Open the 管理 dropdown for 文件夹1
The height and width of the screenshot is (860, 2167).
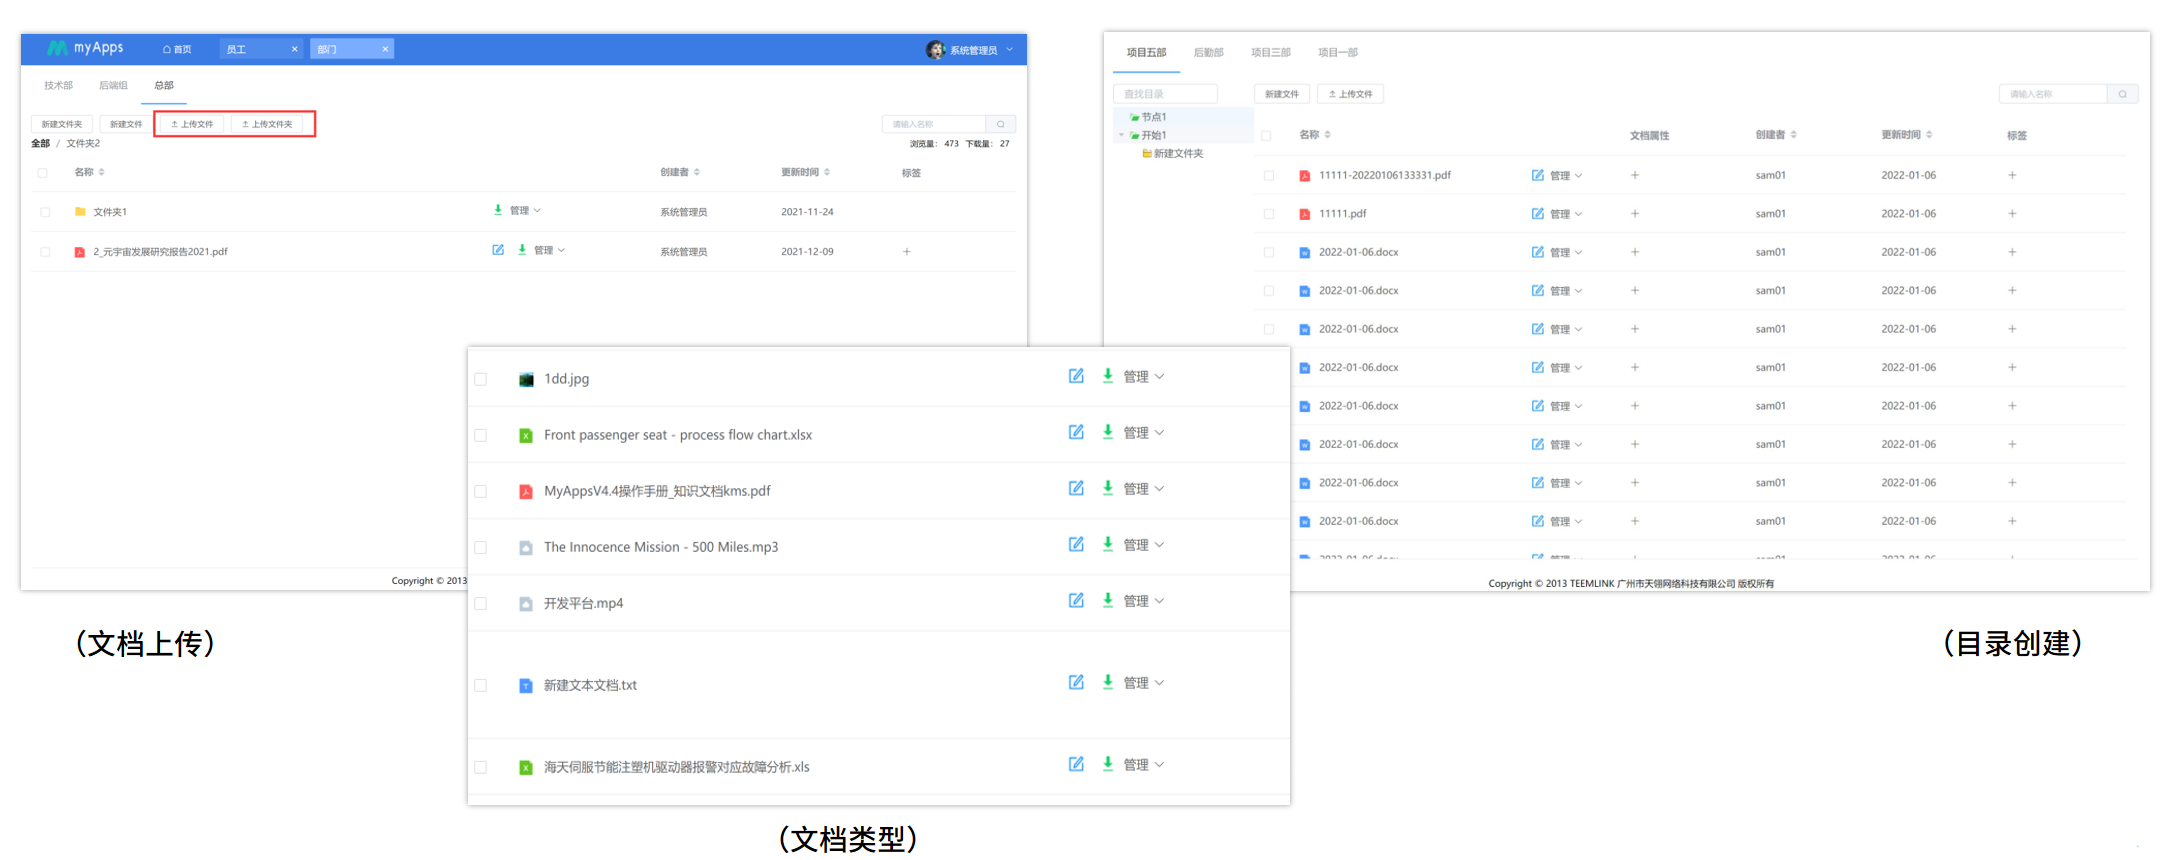[x=525, y=211]
